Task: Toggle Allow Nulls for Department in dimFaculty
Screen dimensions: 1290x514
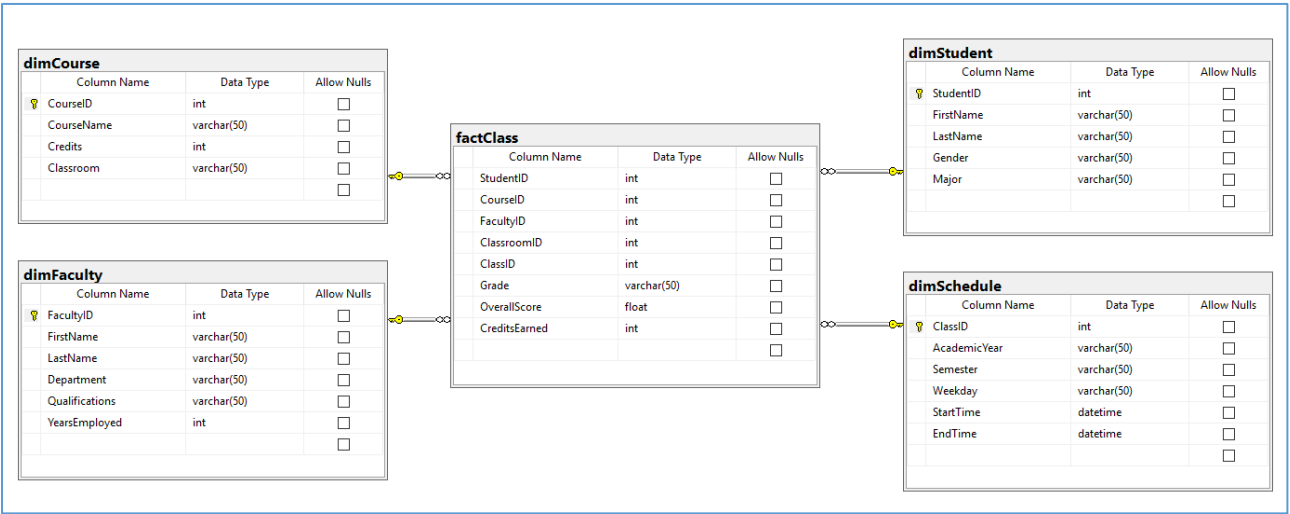Action: point(343,380)
